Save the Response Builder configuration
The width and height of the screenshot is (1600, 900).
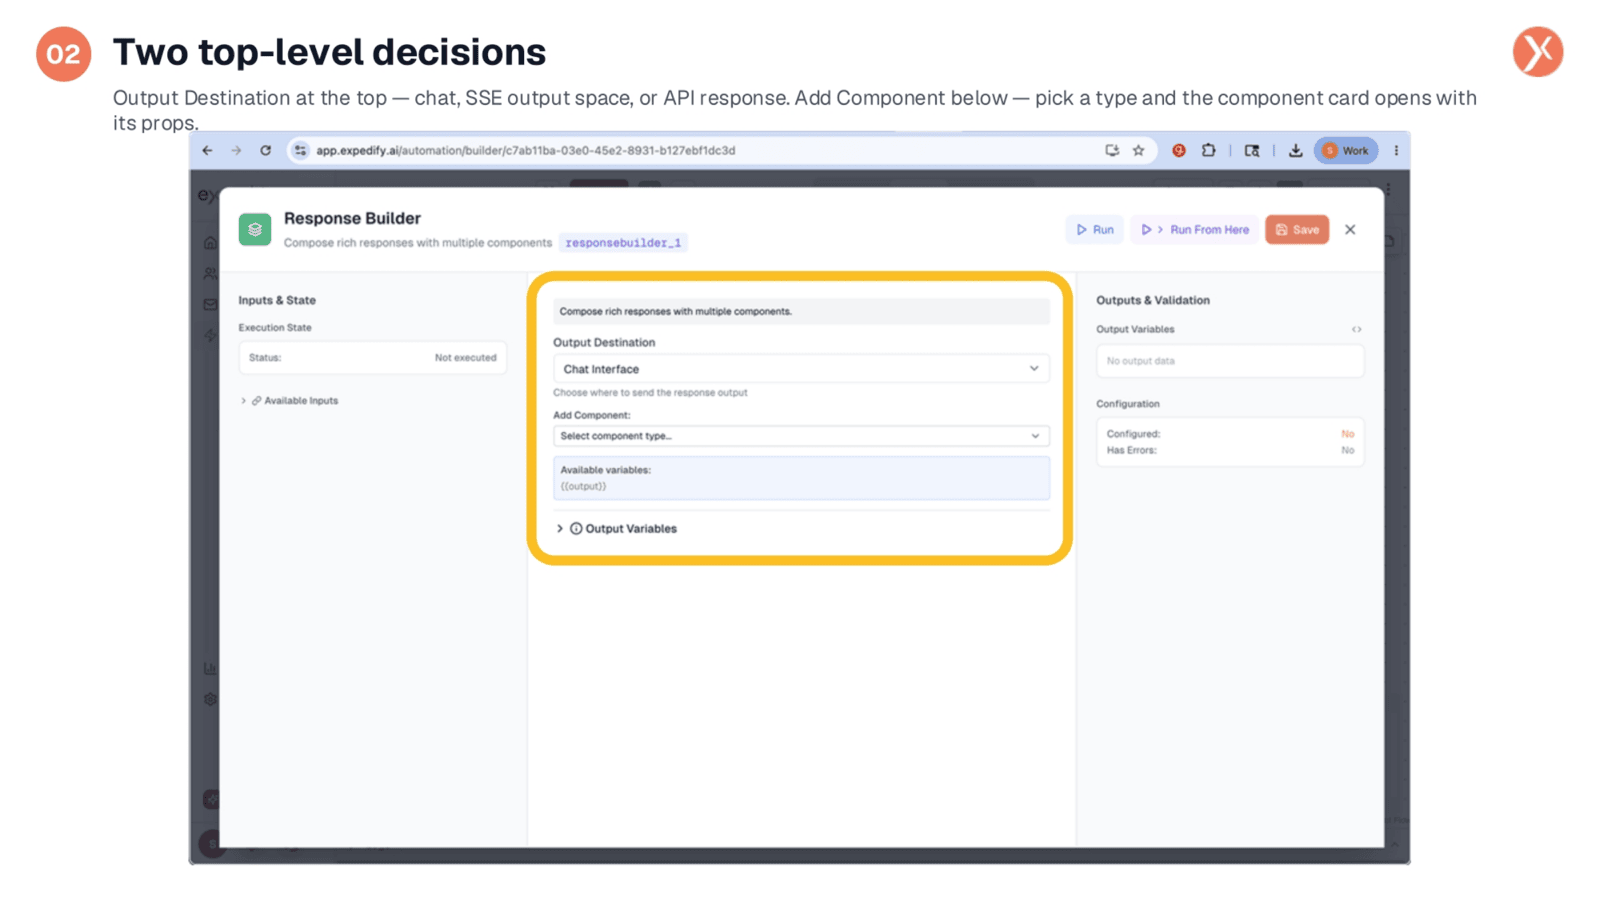tap(1297, 230)
